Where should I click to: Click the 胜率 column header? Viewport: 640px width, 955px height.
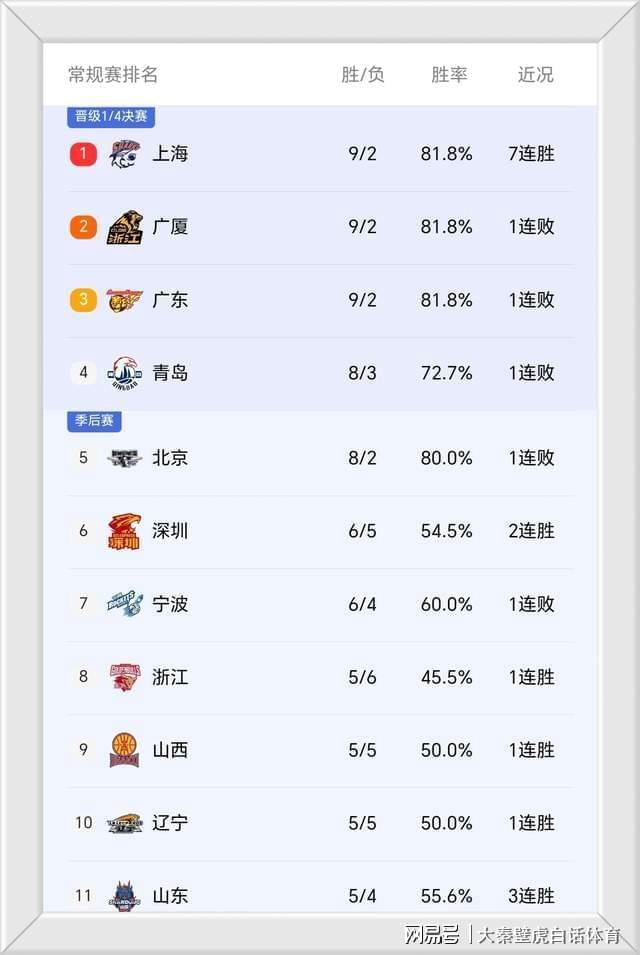pyautogui.click(x=449, y=75)
